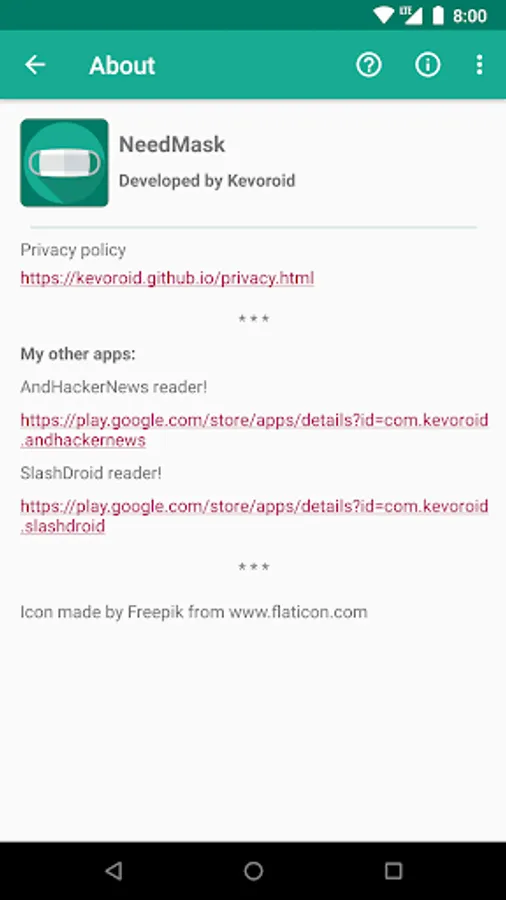Tap the Developed by Kevoroid text
Viewport: 506px width, 900px height.
click(x=207, y=181)
